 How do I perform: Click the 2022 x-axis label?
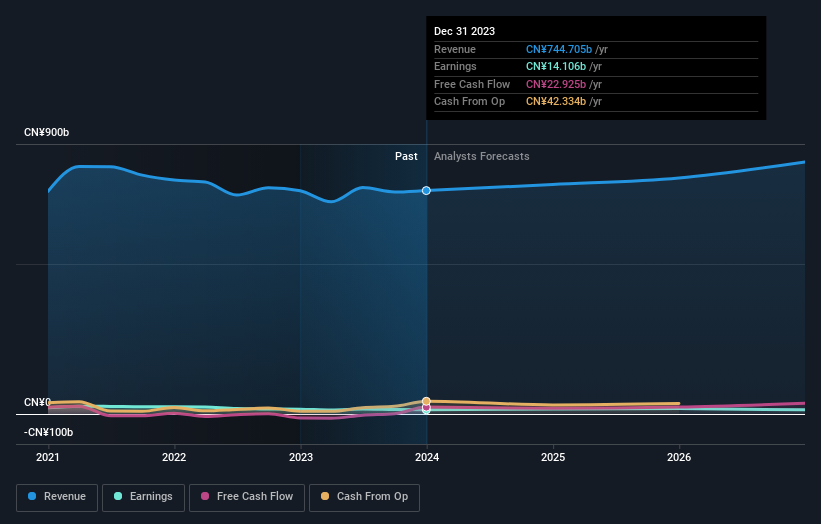174,458
